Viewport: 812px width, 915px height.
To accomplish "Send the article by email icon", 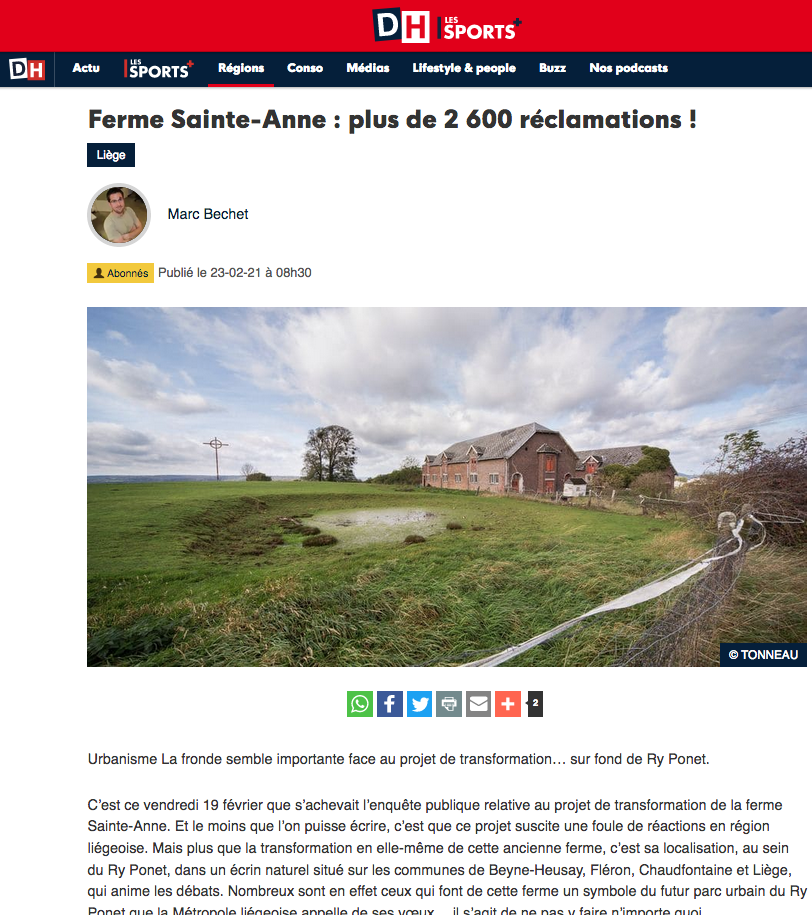I will pos(478,704).
